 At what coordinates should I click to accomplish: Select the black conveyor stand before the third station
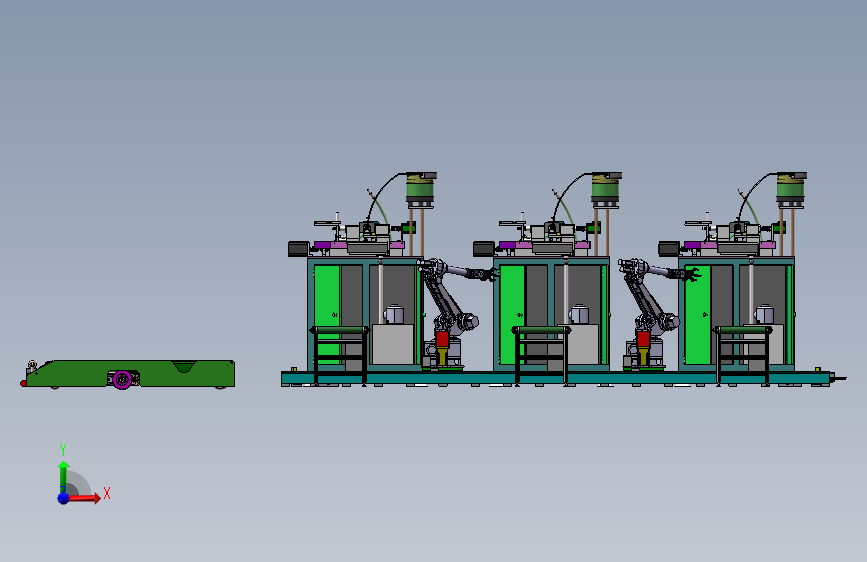[743, 354]
